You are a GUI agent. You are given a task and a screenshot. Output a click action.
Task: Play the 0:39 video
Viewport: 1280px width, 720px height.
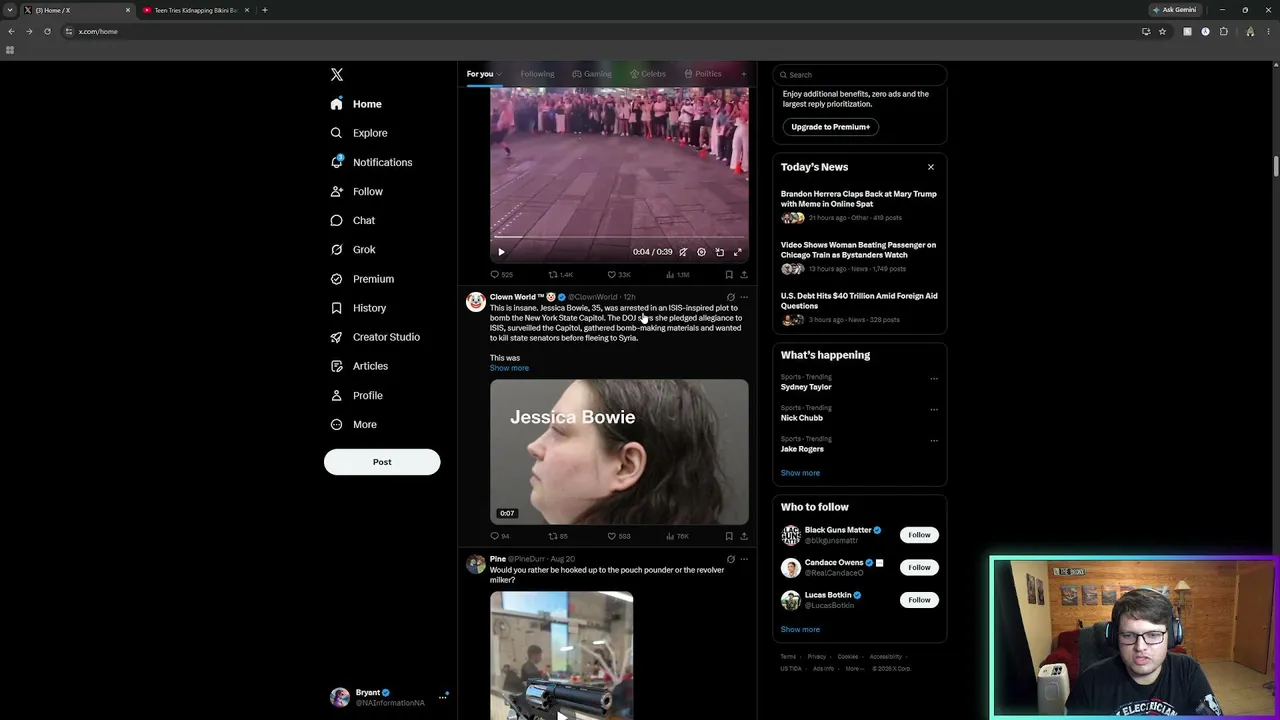[x=501, y=252]
